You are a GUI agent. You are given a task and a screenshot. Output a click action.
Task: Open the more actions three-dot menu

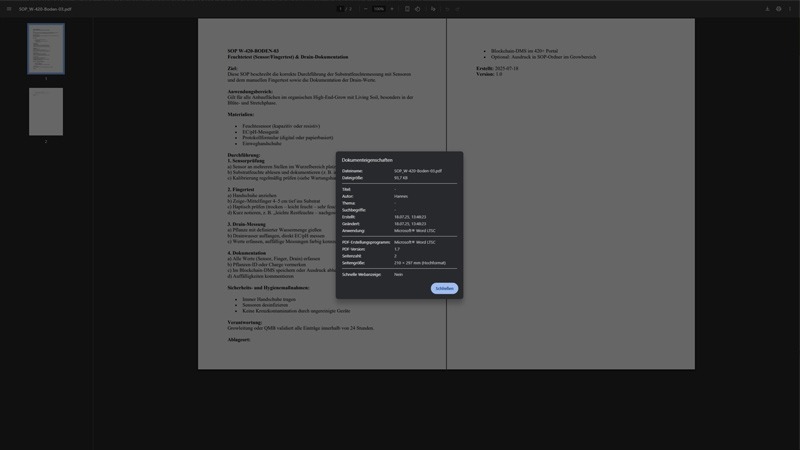790,9
